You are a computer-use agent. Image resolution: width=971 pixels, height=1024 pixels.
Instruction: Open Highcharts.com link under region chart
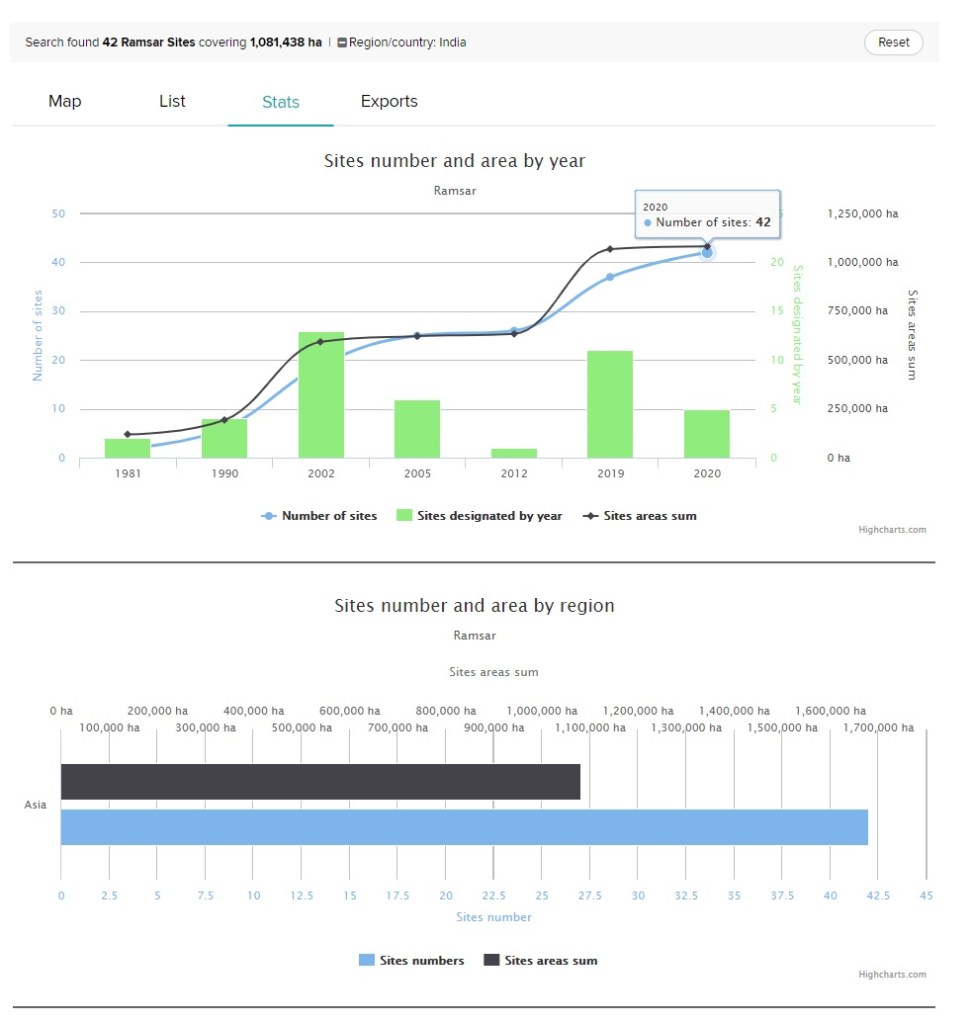pyautogui.click(x=892, y=974)
